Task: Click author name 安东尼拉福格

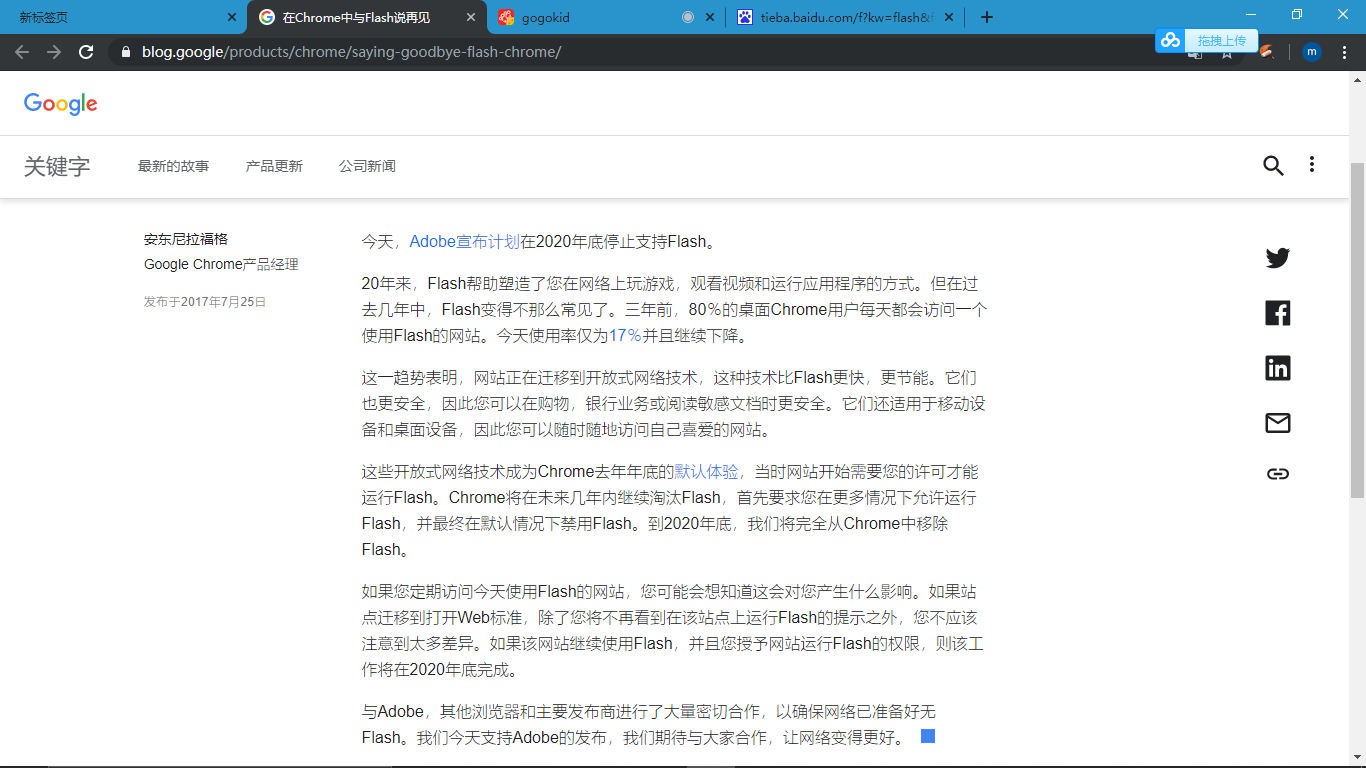Action: click(186, 239)
